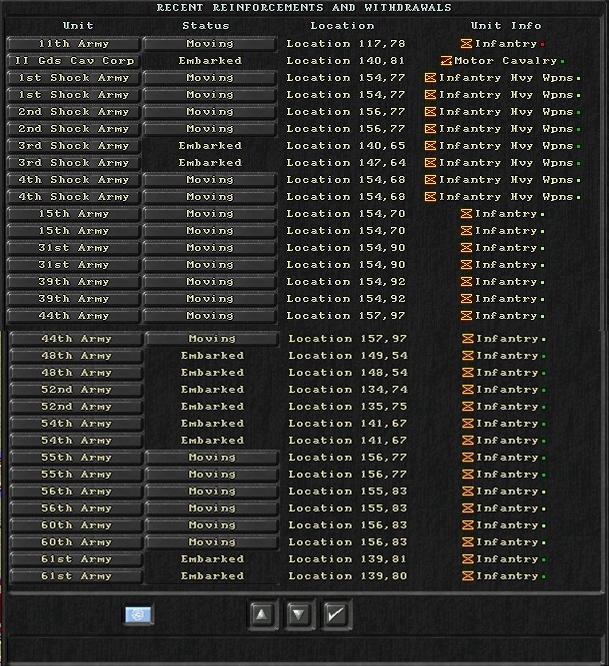Click the Infantry icon in the Location 135,75 row
609x666 pixels.
point(468,406)
